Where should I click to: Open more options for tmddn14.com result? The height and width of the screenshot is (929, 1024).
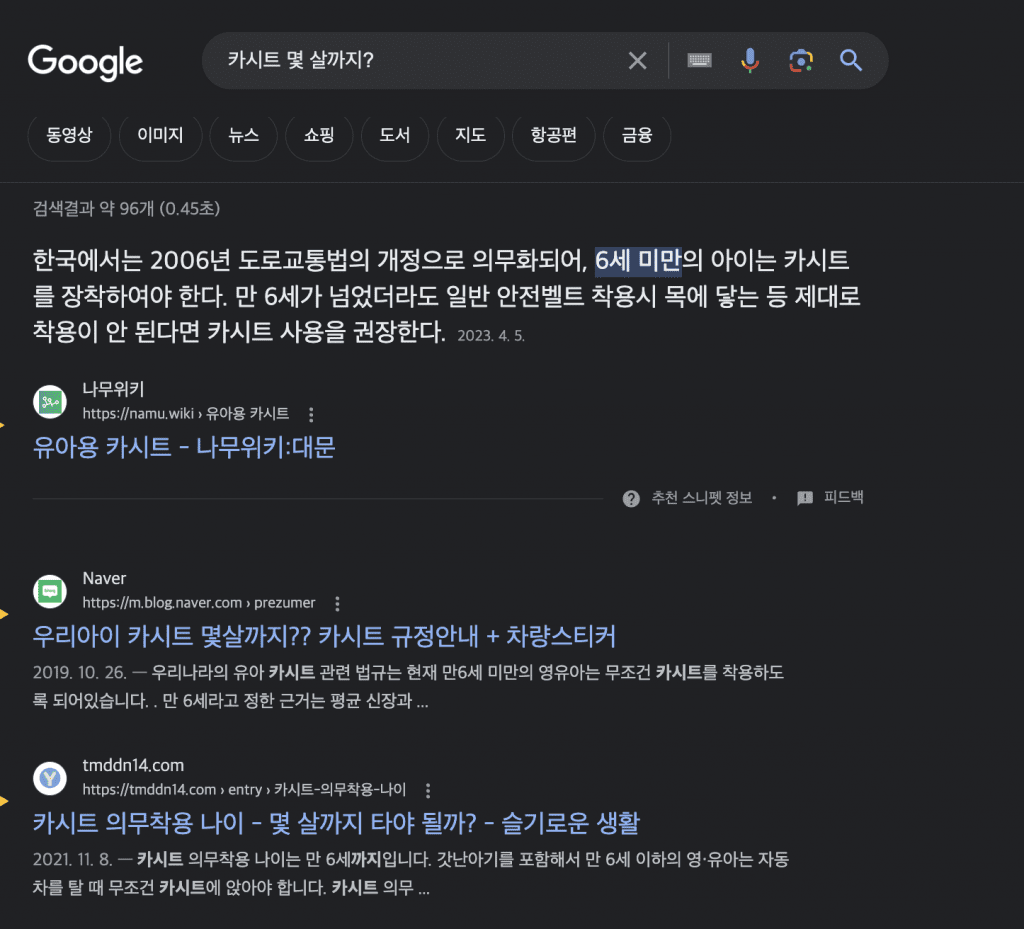coord(428,790)
